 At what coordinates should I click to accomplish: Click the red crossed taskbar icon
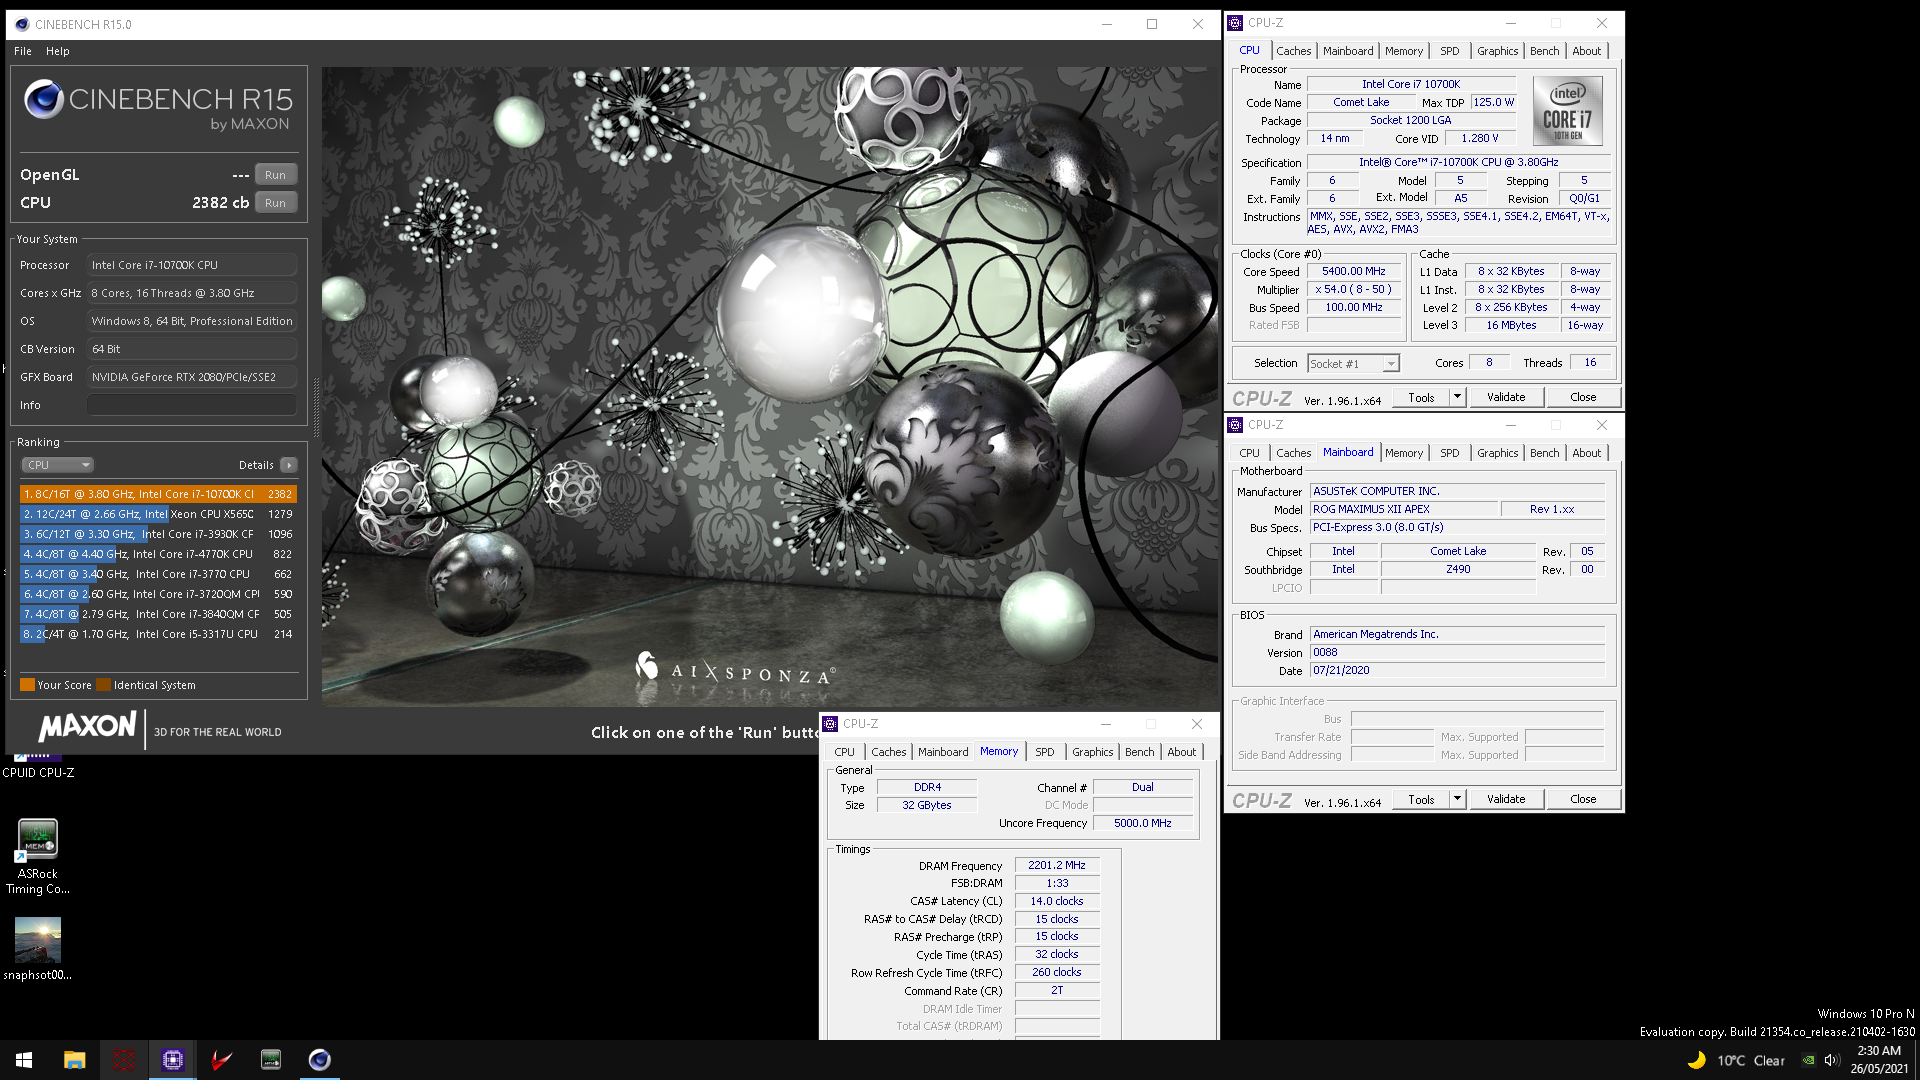click(124, 1060)
